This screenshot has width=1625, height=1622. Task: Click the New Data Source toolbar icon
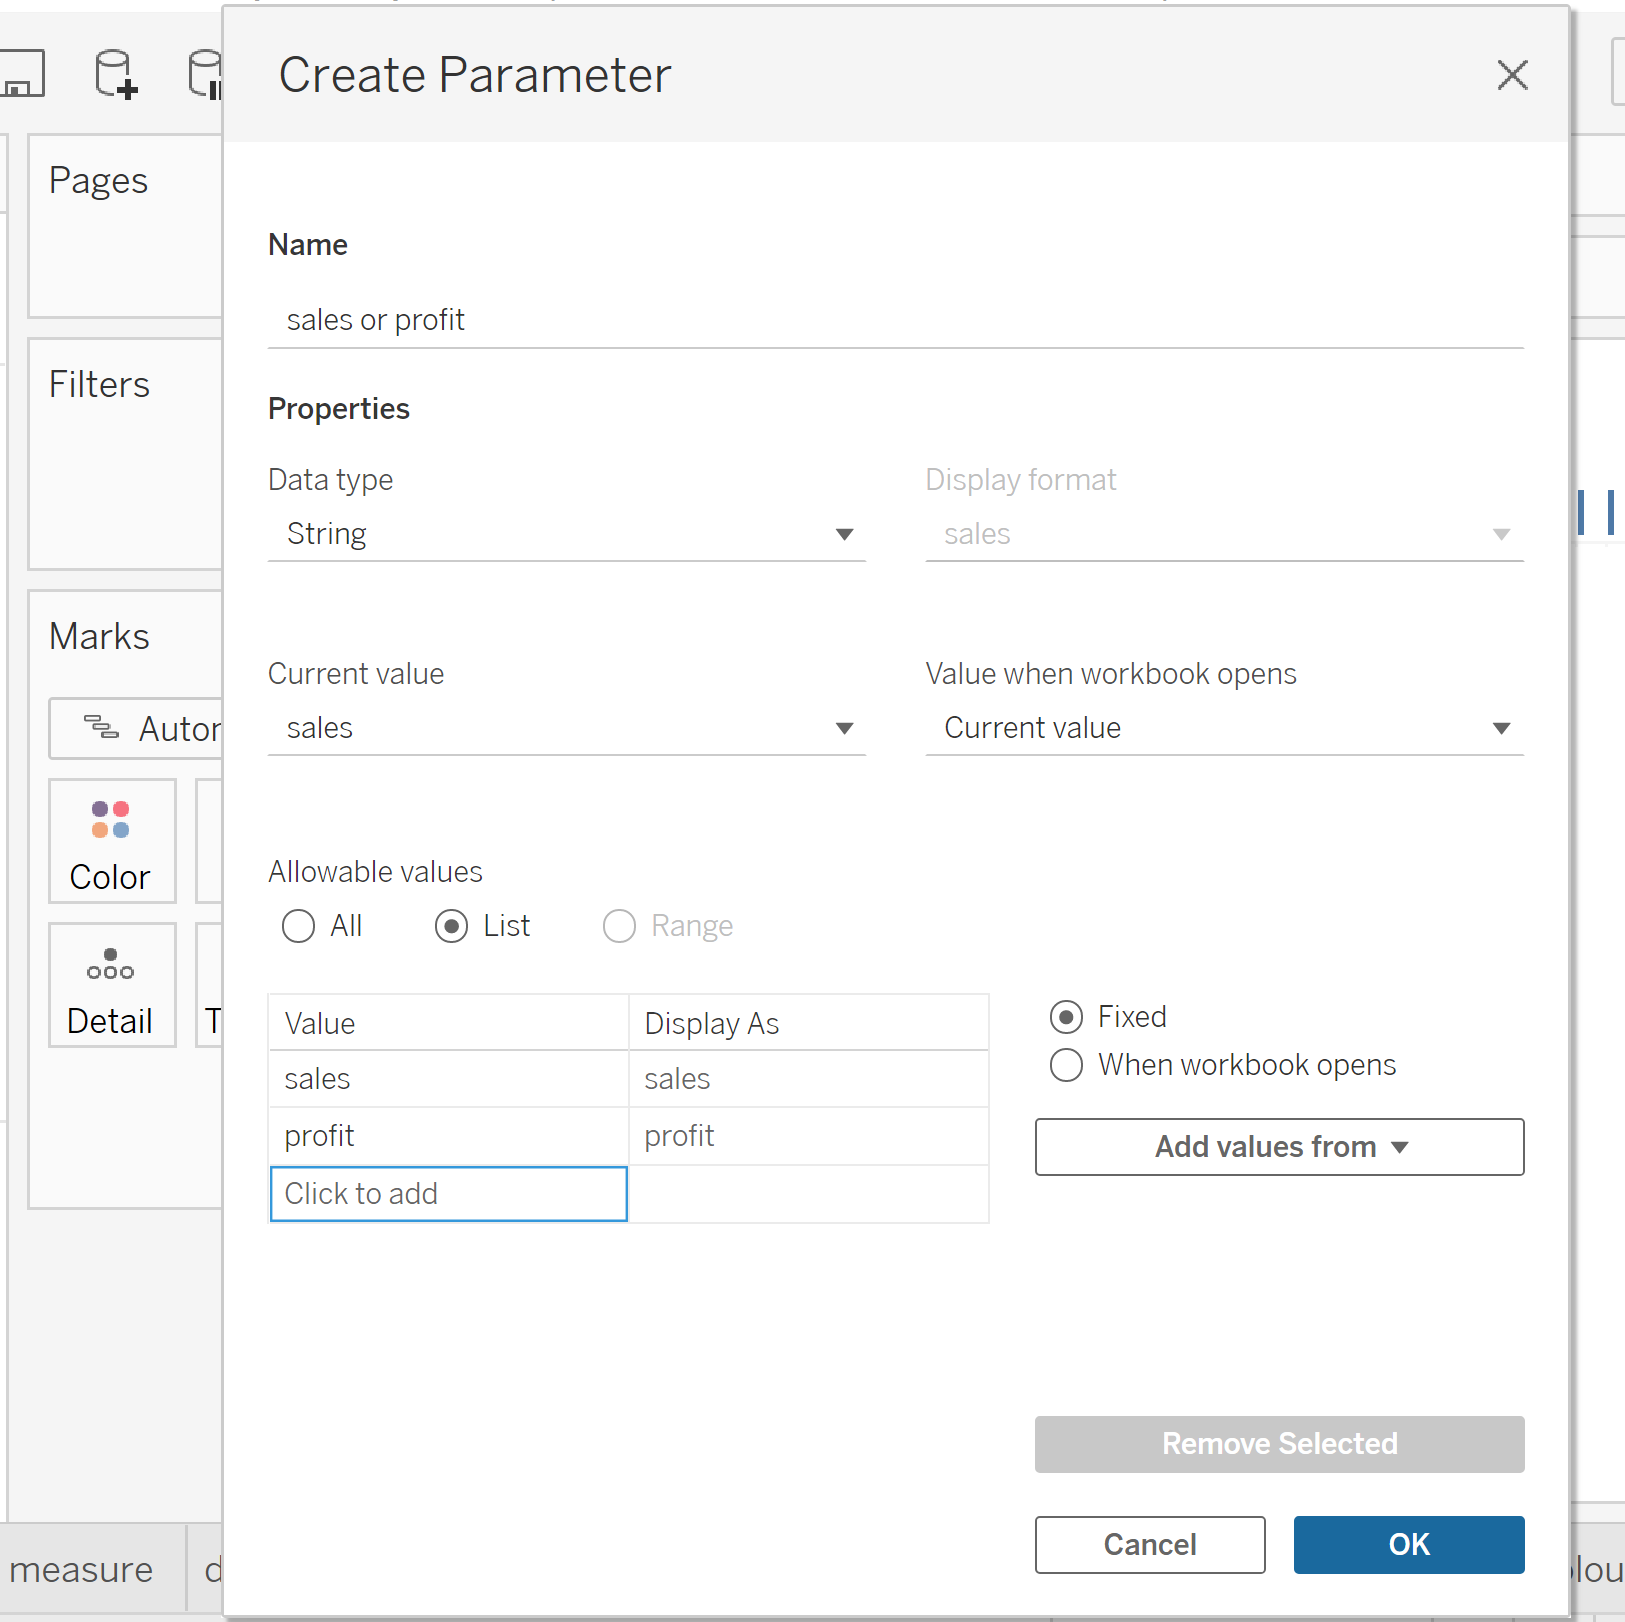(x=116, y=75)
